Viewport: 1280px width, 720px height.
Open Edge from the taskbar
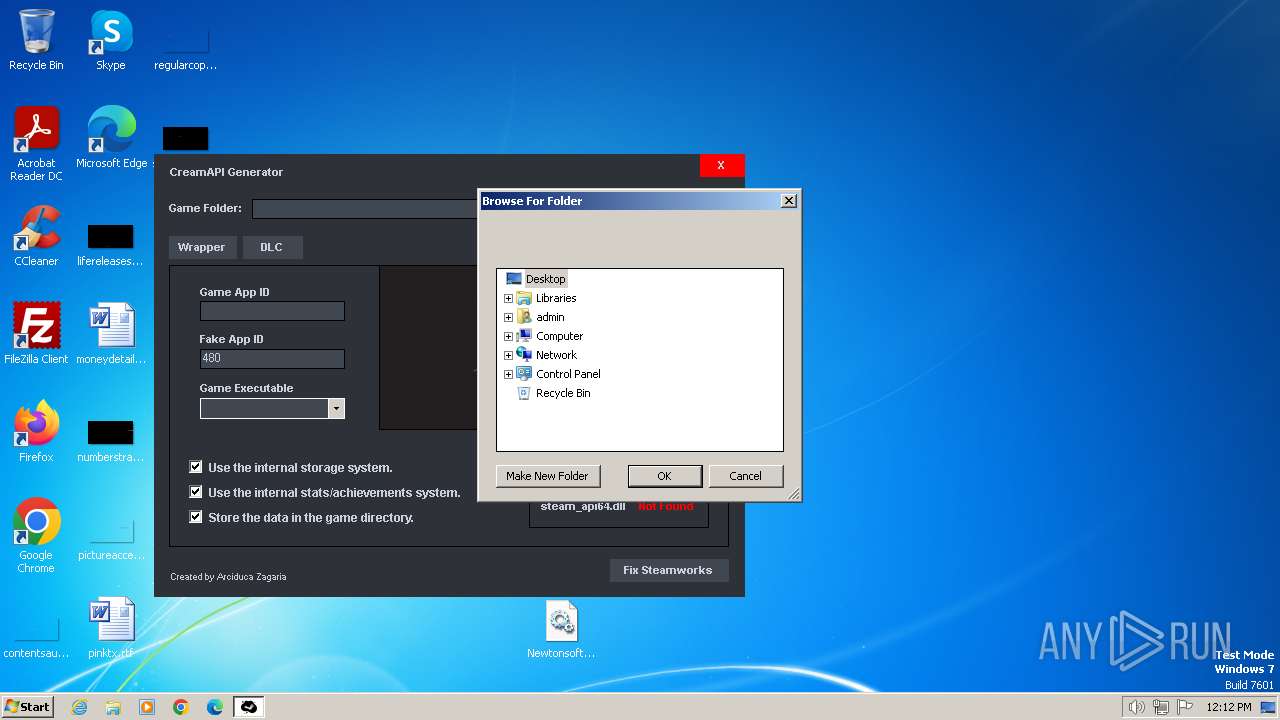[x=215, y=707]
